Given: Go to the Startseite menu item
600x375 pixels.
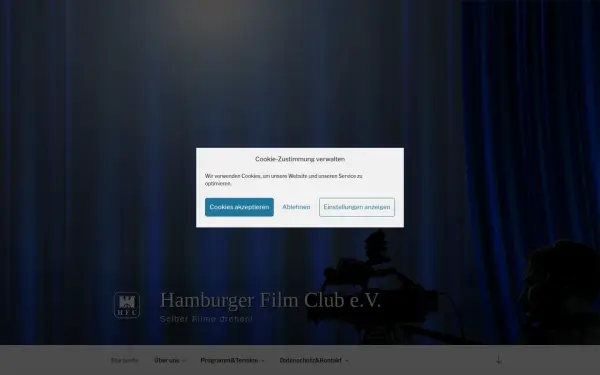Looking at the screenshot, I should (124, 360).
